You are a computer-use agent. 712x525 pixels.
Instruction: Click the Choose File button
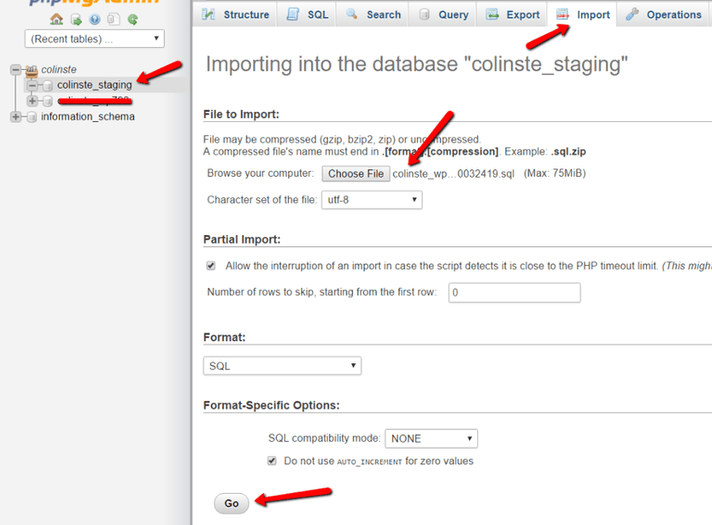pos(356,173)
